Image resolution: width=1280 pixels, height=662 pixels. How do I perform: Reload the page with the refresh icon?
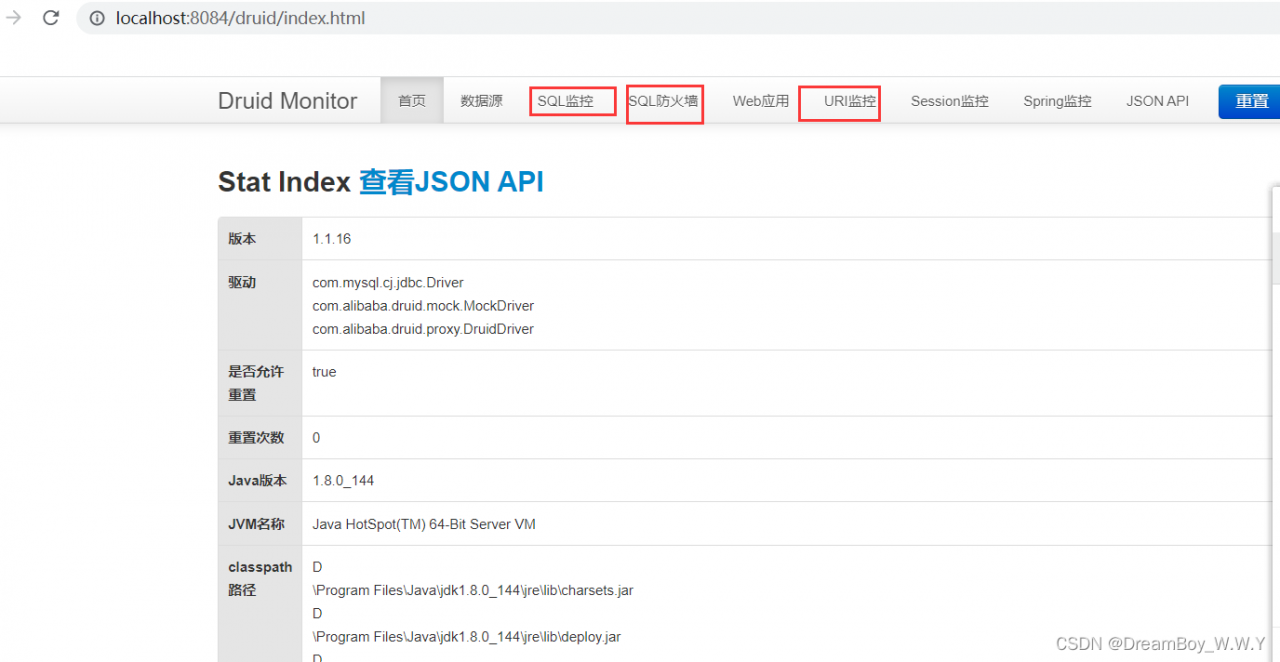tap(51, 18)
